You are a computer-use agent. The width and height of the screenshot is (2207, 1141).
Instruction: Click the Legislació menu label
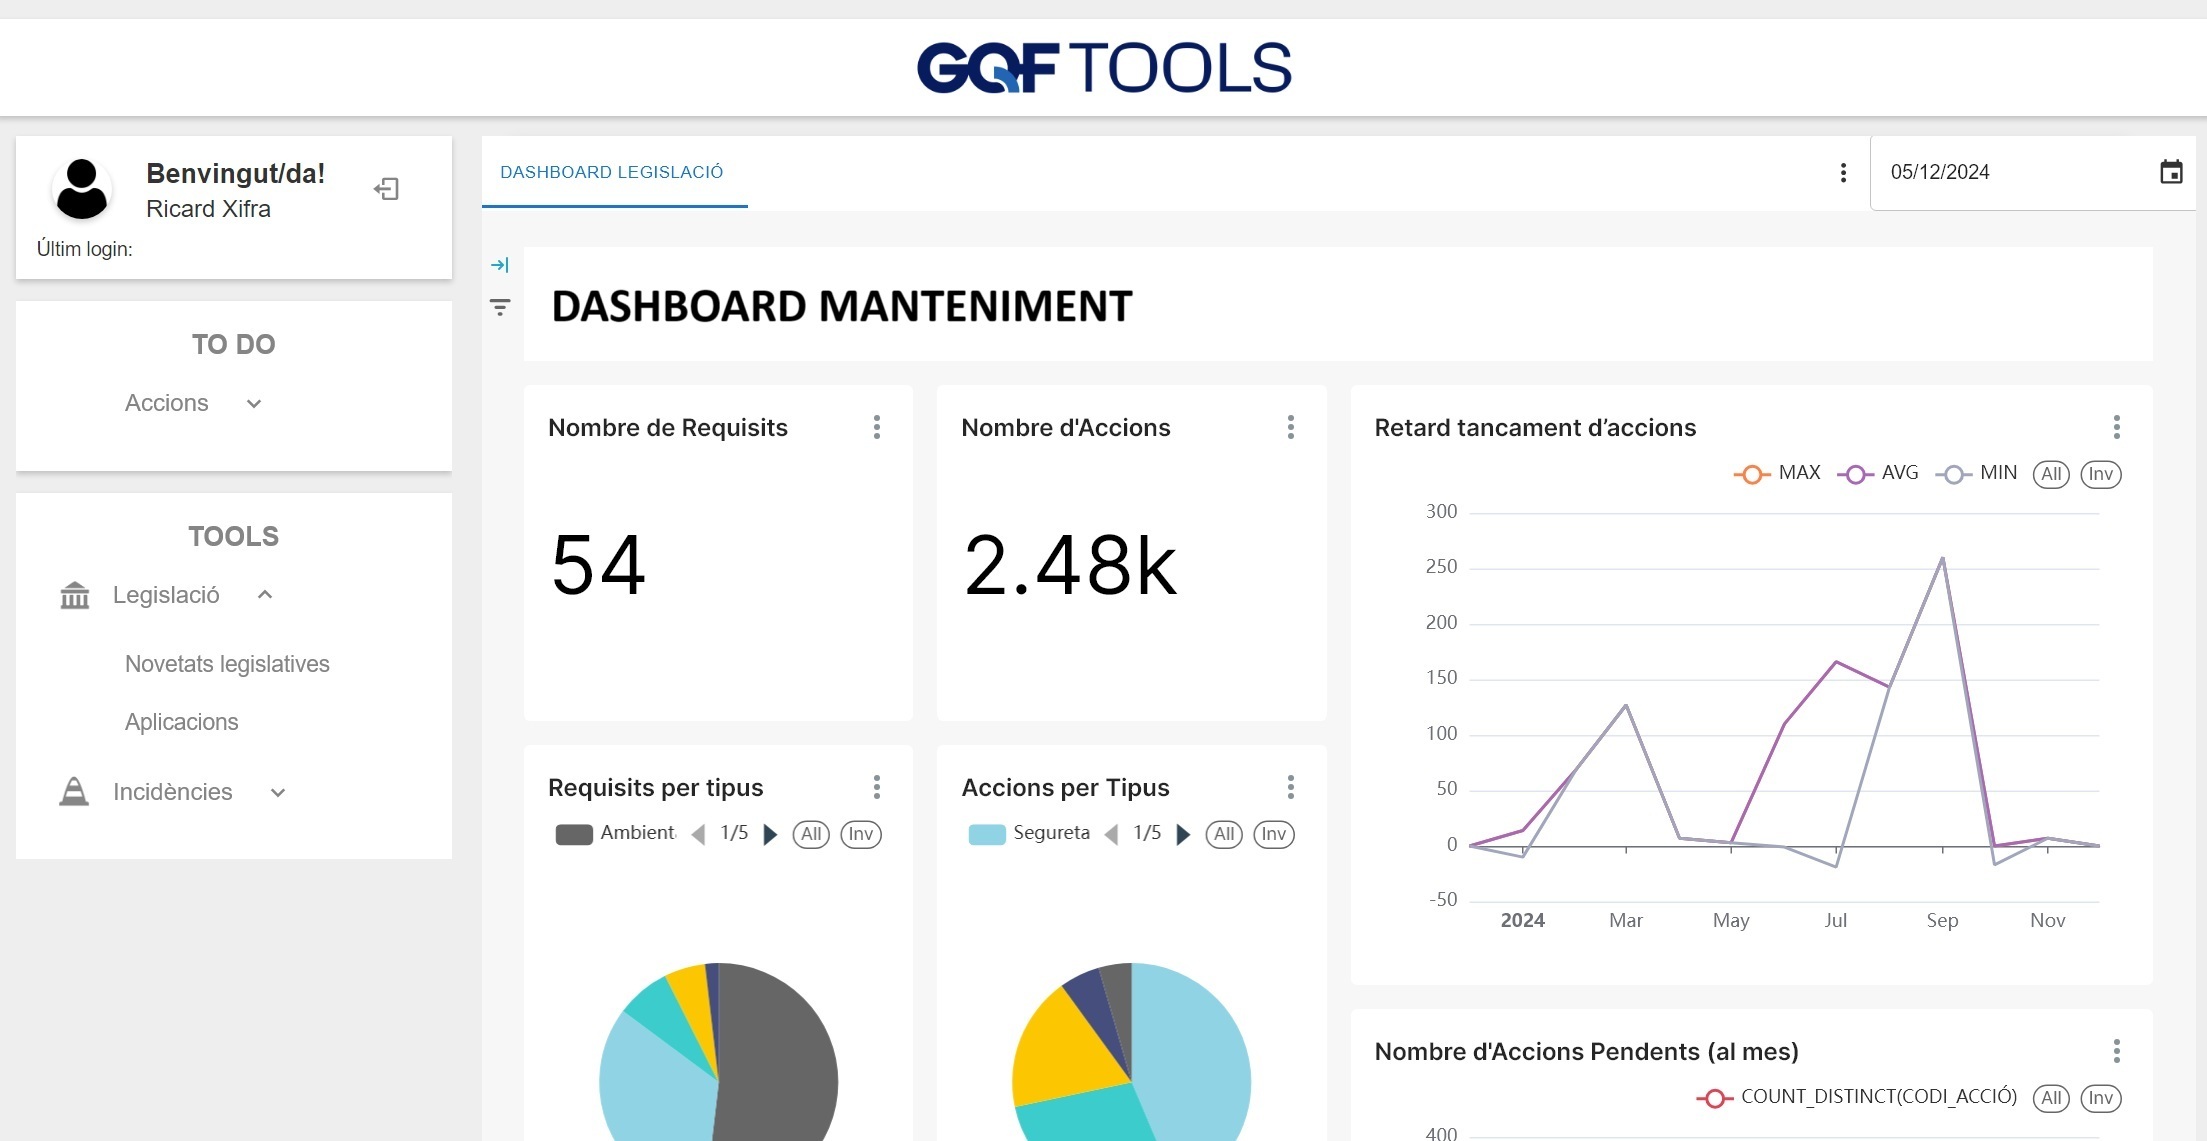166,595
